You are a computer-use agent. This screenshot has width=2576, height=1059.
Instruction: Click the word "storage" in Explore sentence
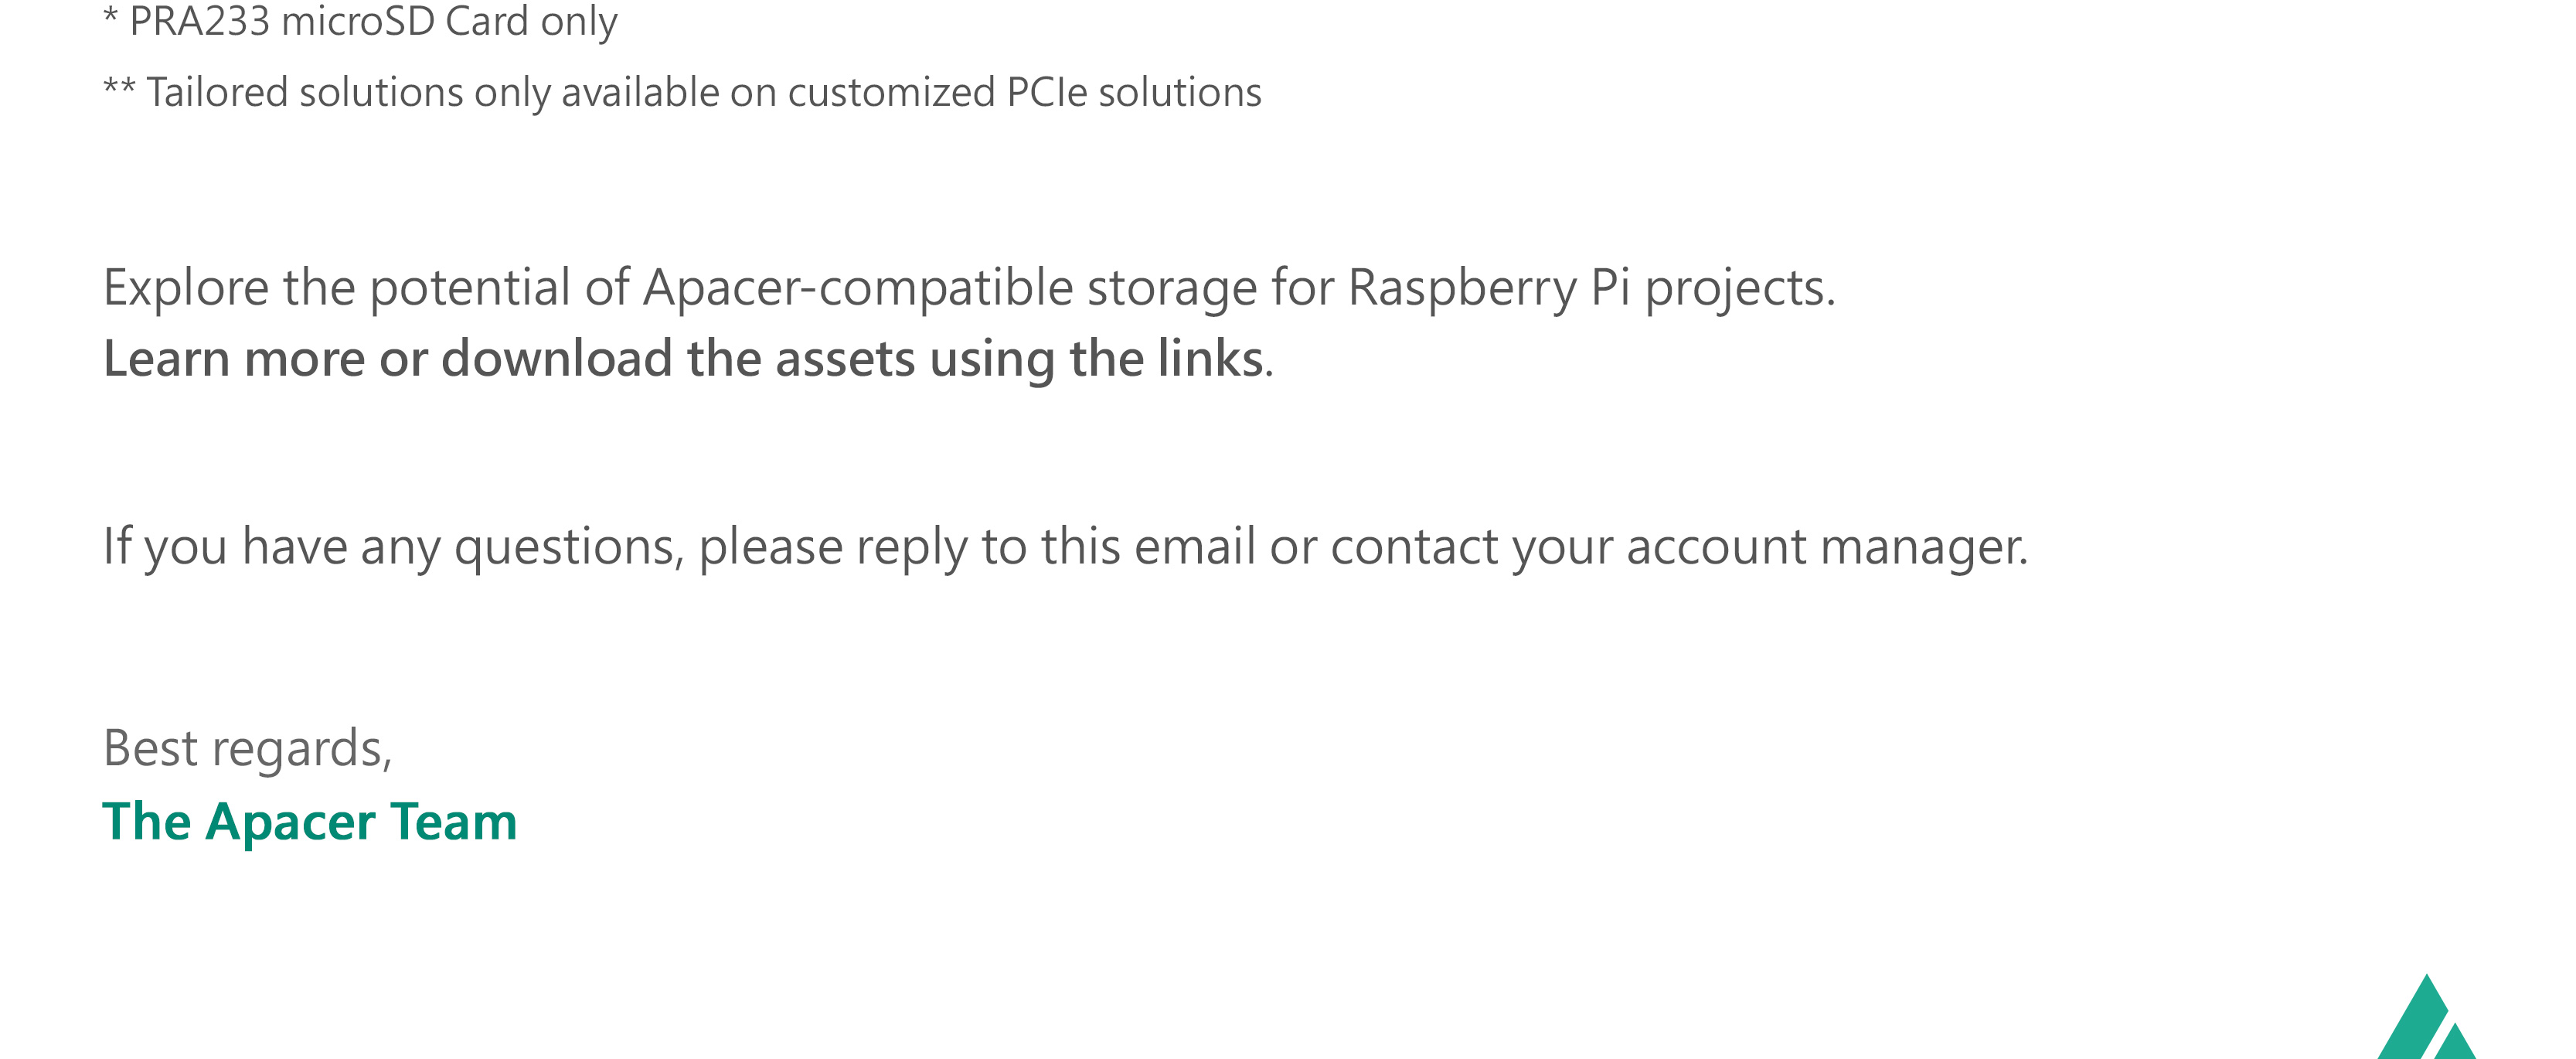point(1172,288)
